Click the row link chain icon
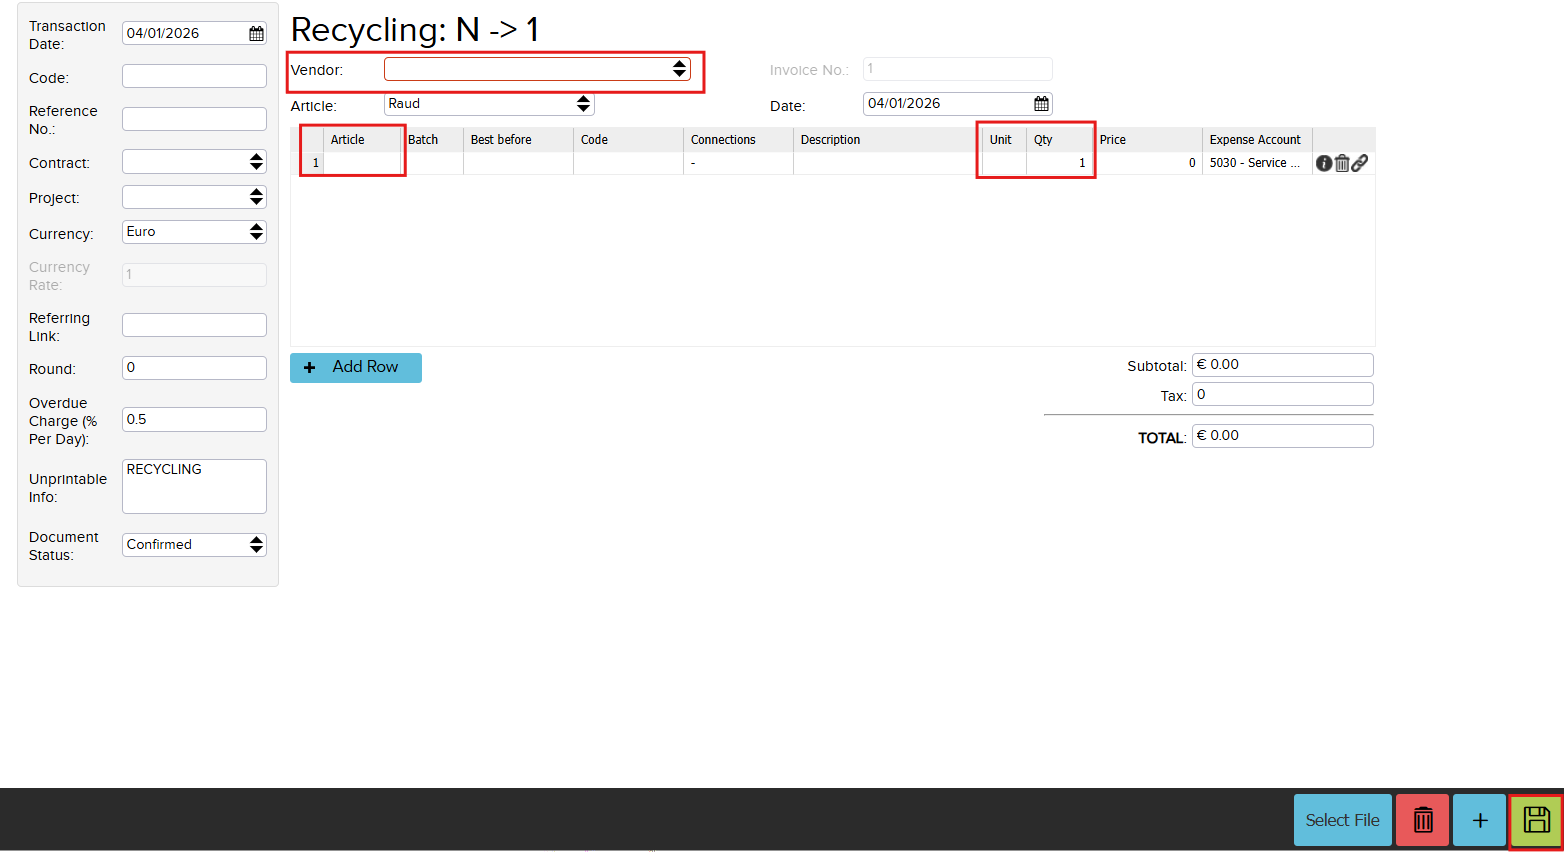 click(x=1360, y=163)
